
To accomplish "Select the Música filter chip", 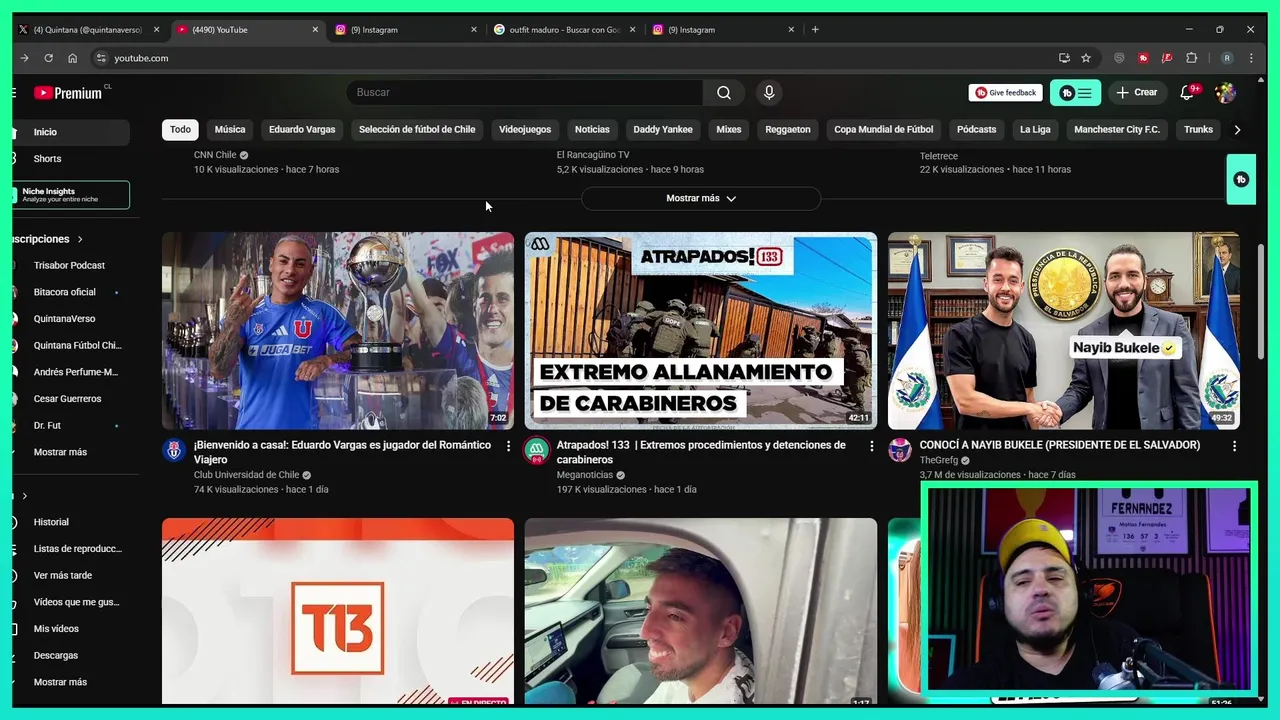I will (230, 129).
